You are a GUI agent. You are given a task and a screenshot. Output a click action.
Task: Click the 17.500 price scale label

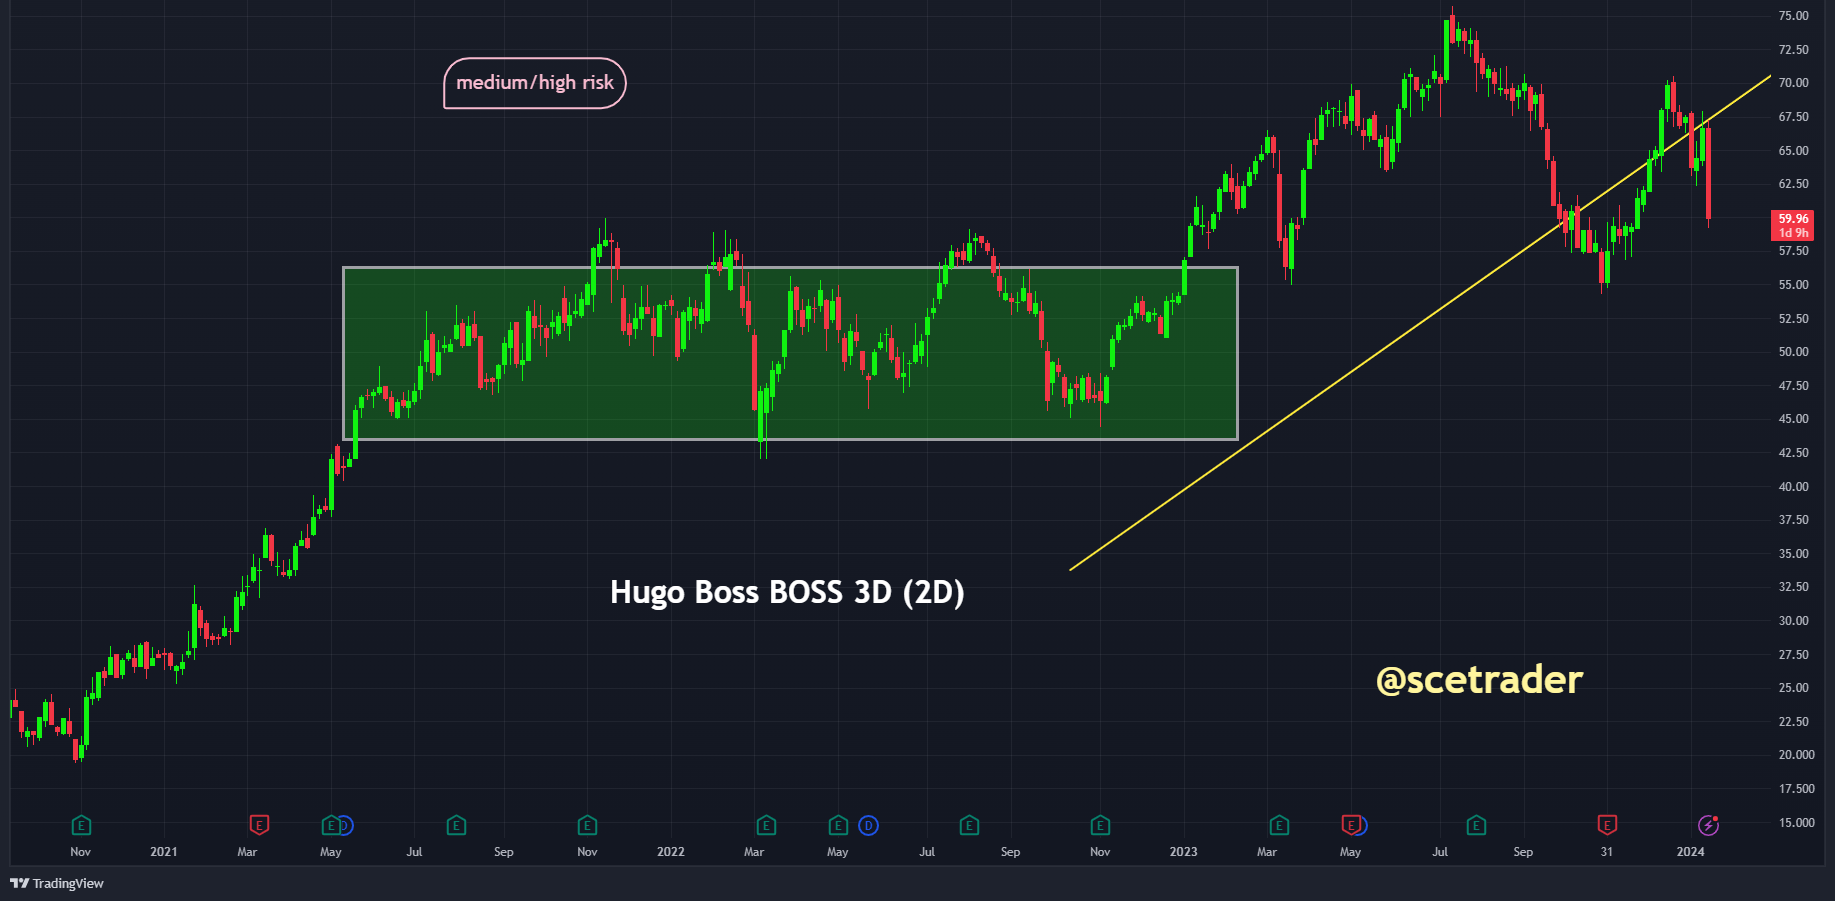tap(1796, 789)
